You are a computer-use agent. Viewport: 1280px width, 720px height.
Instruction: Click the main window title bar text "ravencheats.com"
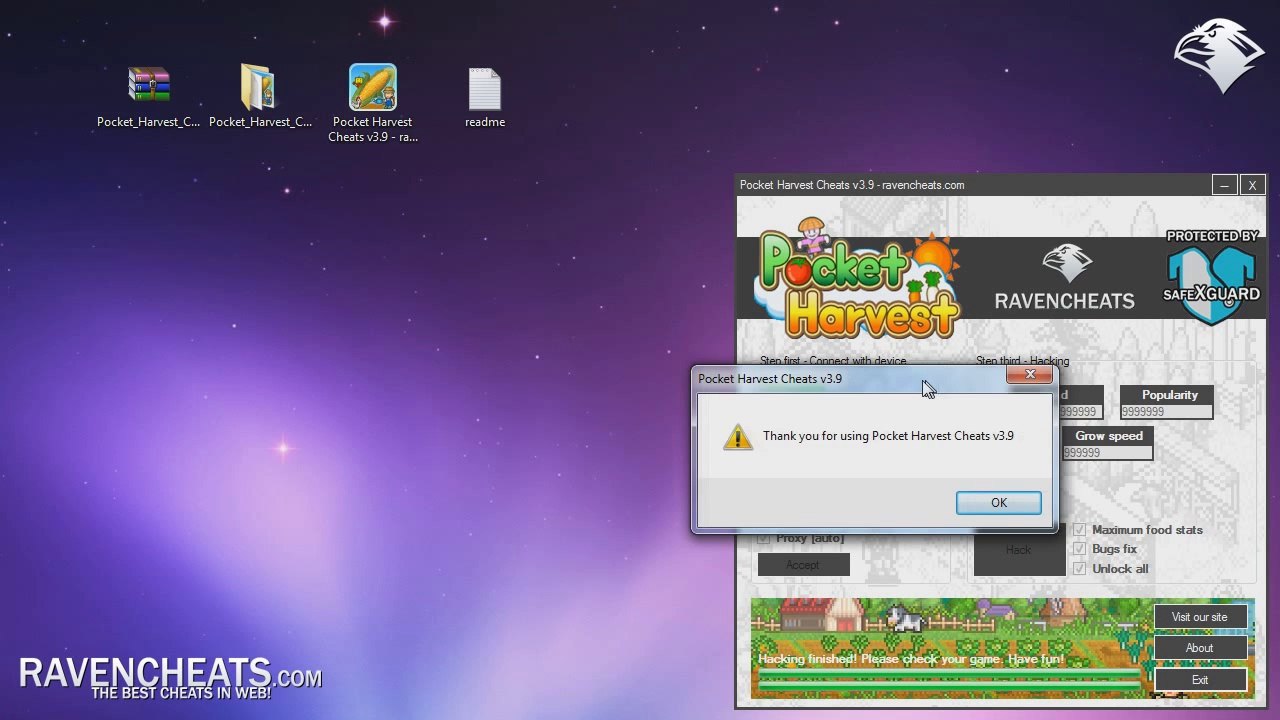coord(922,185)
